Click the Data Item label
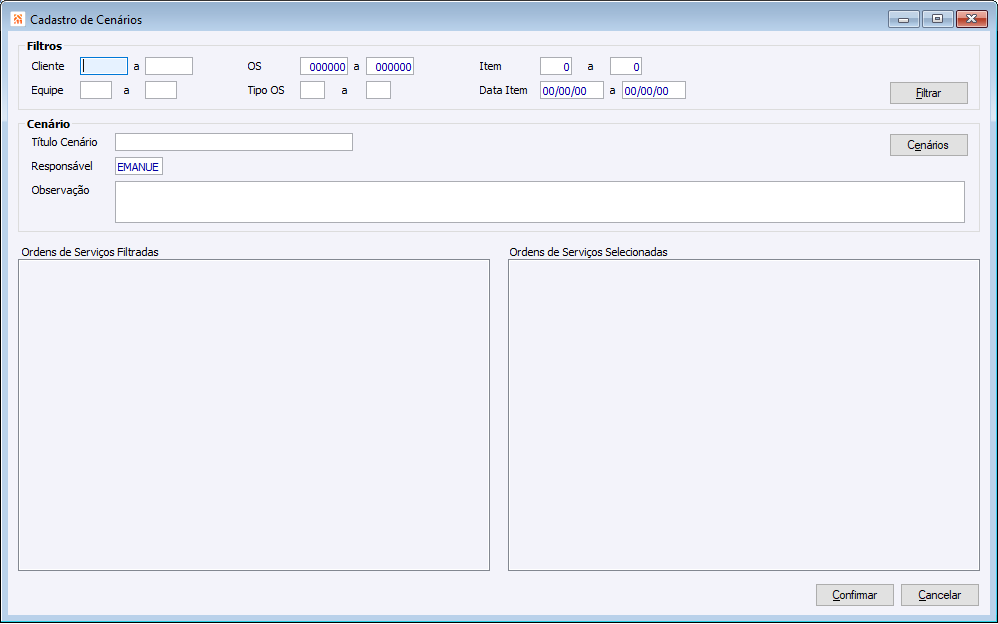998x624 pixels. pyautogui.click(x=503, y=90)
